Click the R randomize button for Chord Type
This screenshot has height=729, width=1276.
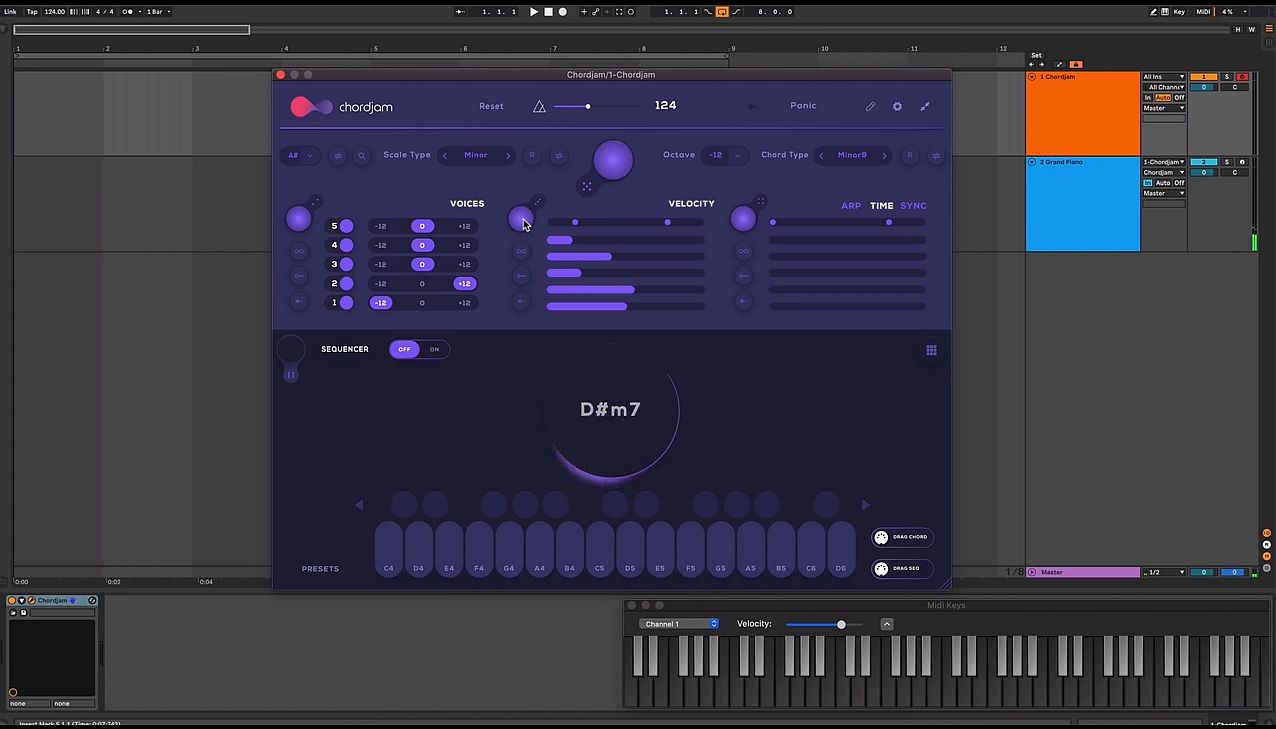[910, 155]
